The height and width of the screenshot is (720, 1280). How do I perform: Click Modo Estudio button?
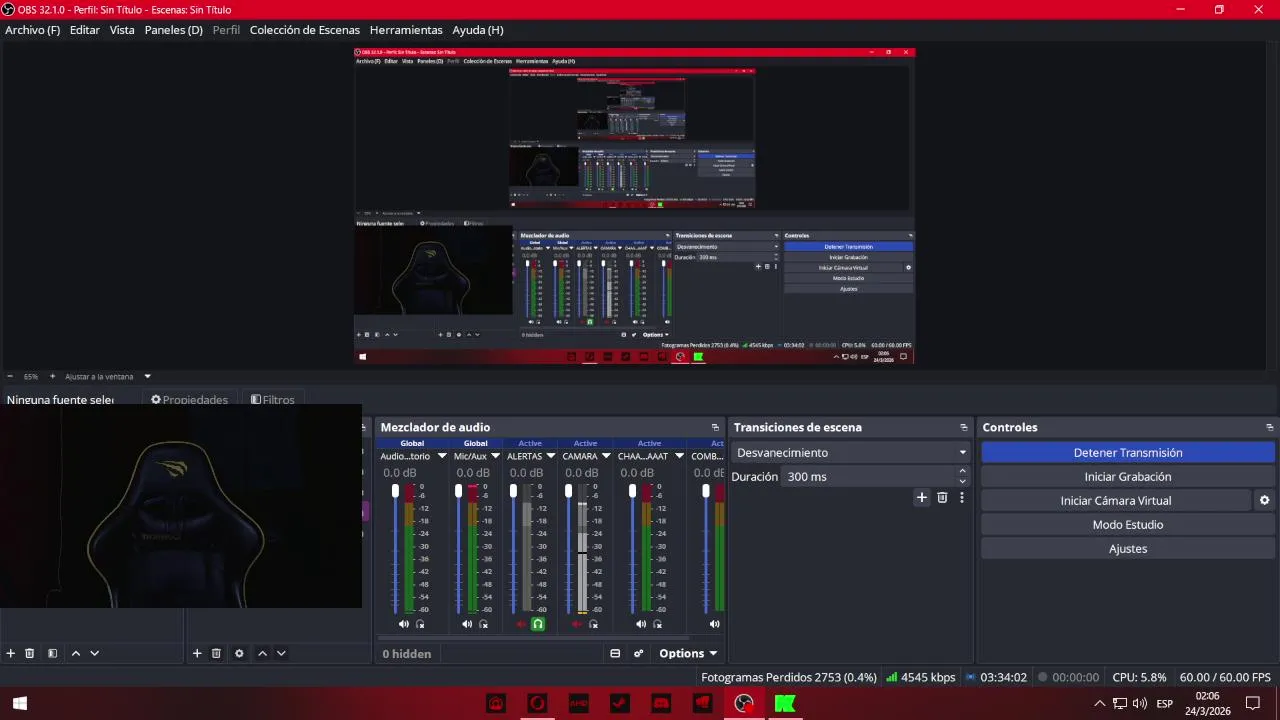[x=1128, y=525]
